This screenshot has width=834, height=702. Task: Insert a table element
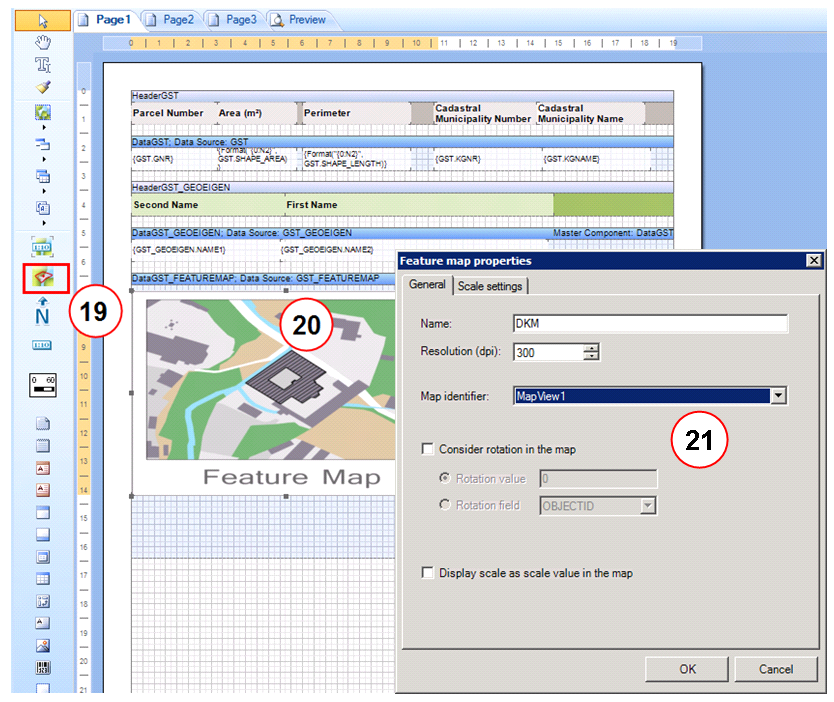tap(42, 575)
